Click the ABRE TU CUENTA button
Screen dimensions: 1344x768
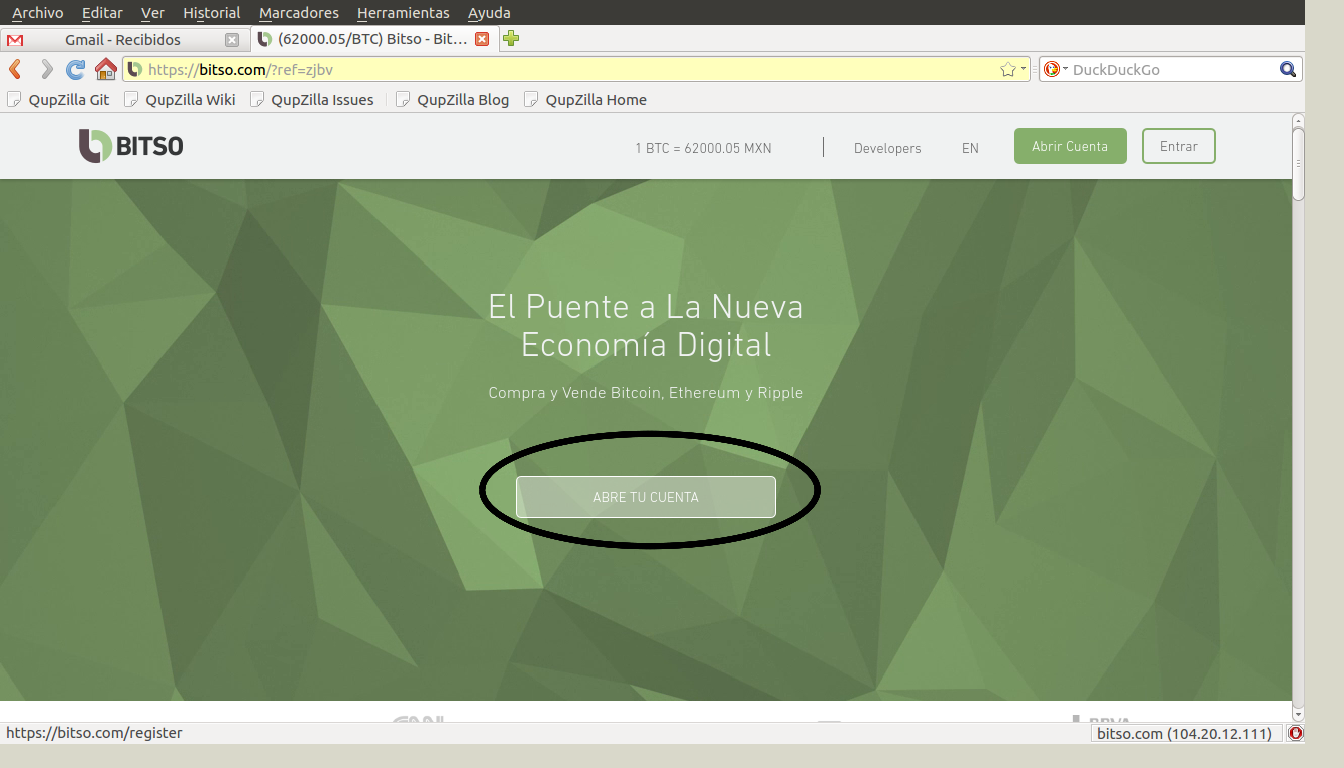click(x=646, y=497)
